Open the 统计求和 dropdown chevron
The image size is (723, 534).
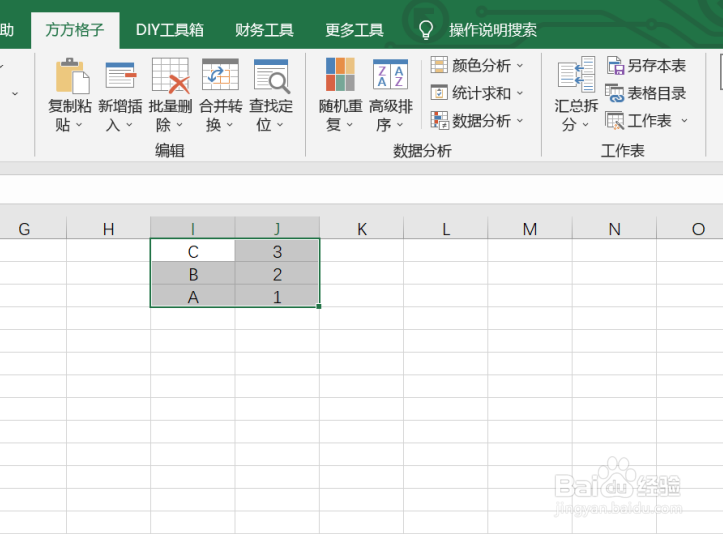coord(520,93)
